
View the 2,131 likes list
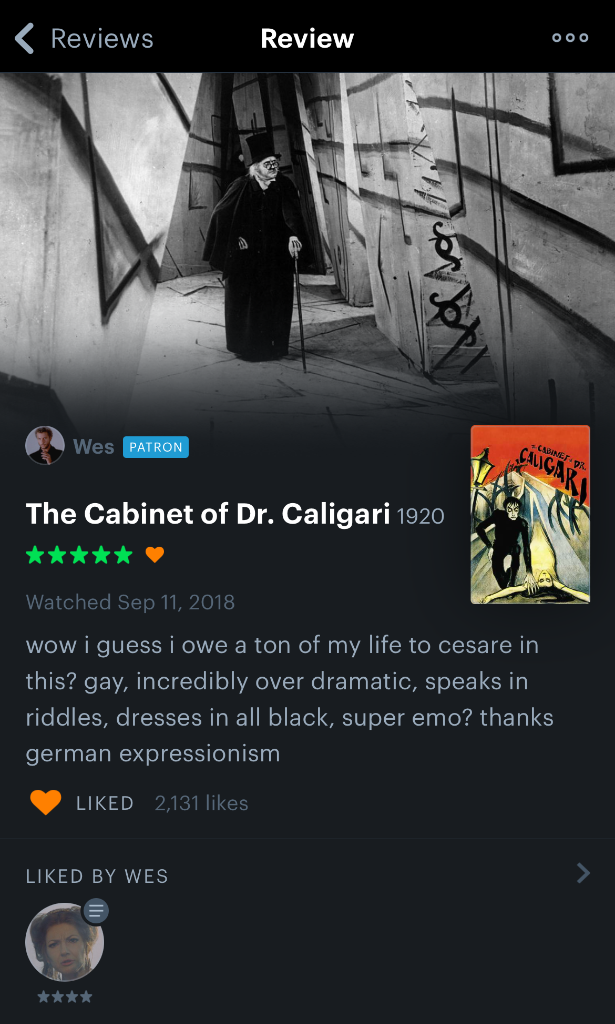201,803
